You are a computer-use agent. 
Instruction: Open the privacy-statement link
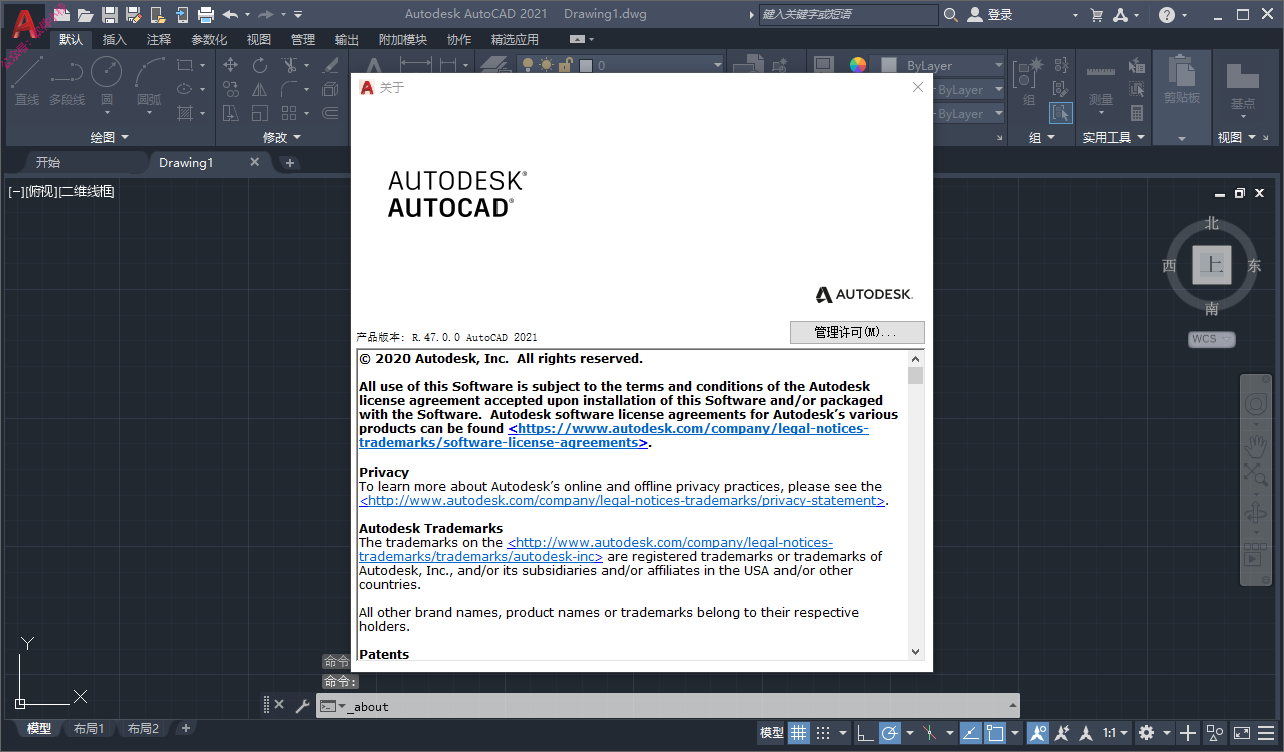[x=622, y=500]
